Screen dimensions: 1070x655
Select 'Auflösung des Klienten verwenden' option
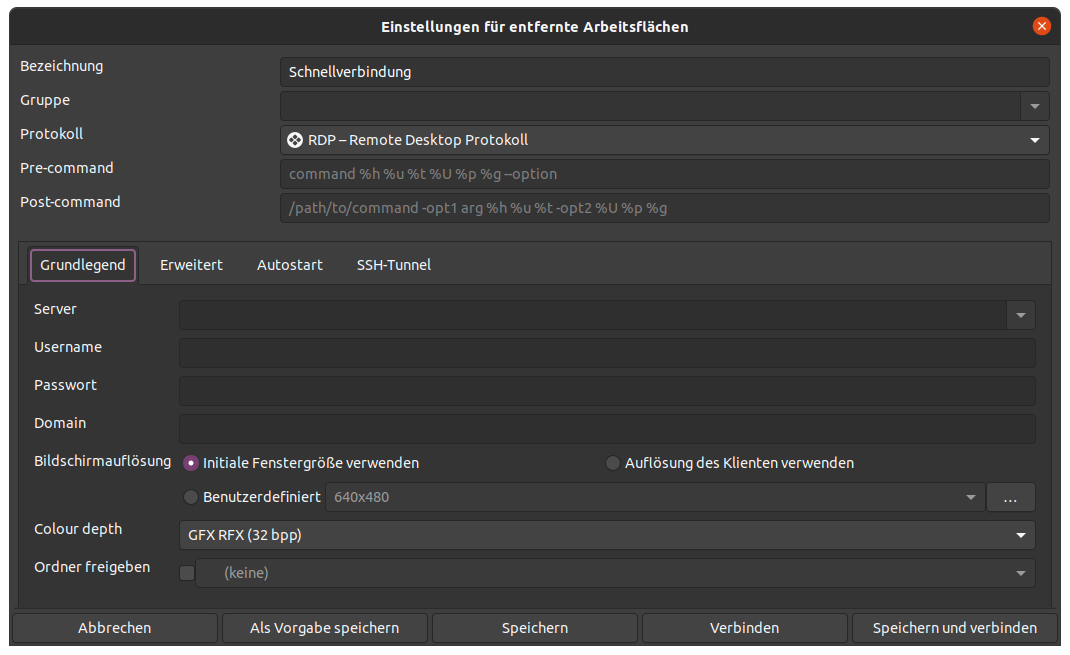[613, 463]
